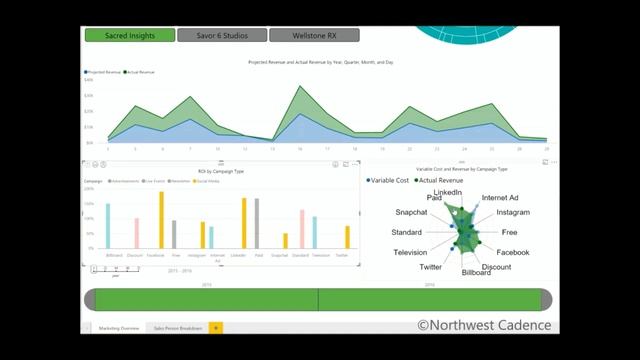
Task: Click the left gray handle of the timeline slicer
Action: [x=90, y=300]
